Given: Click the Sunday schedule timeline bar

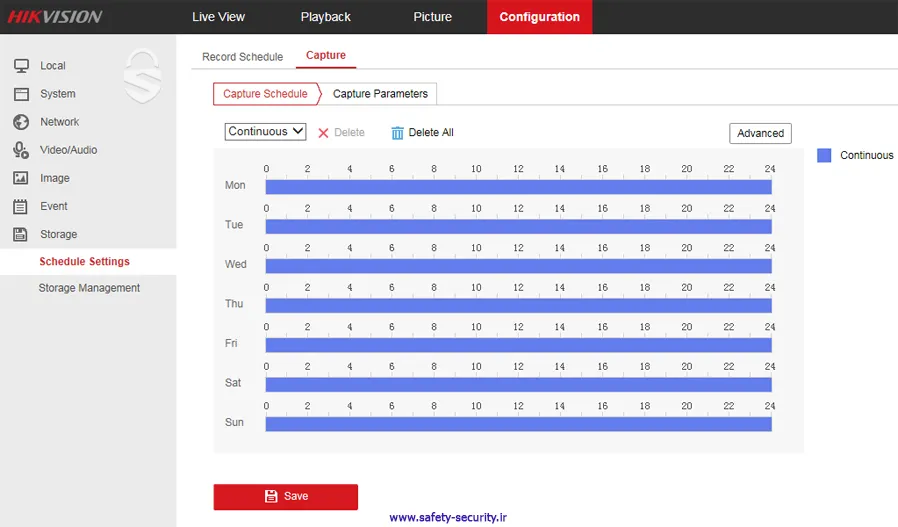Looking at the screenshot, I should click(518, 424).
